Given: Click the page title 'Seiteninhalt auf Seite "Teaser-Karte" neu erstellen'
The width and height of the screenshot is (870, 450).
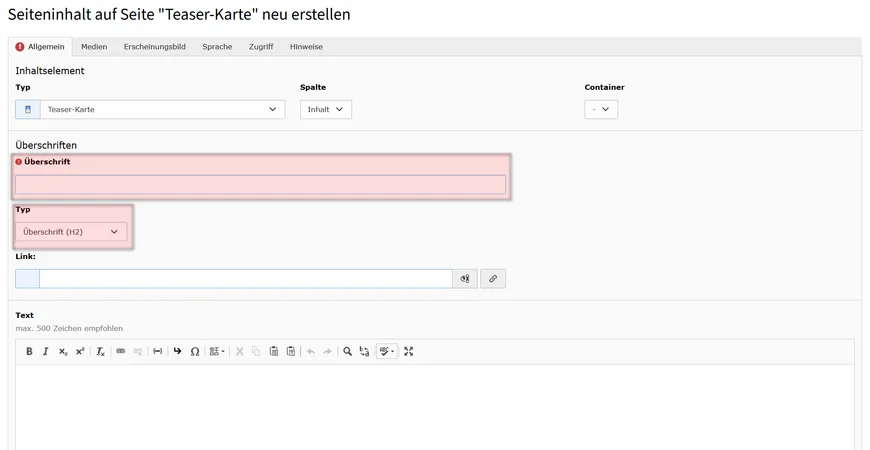Looking at the screenshot, I should [179, 14].
